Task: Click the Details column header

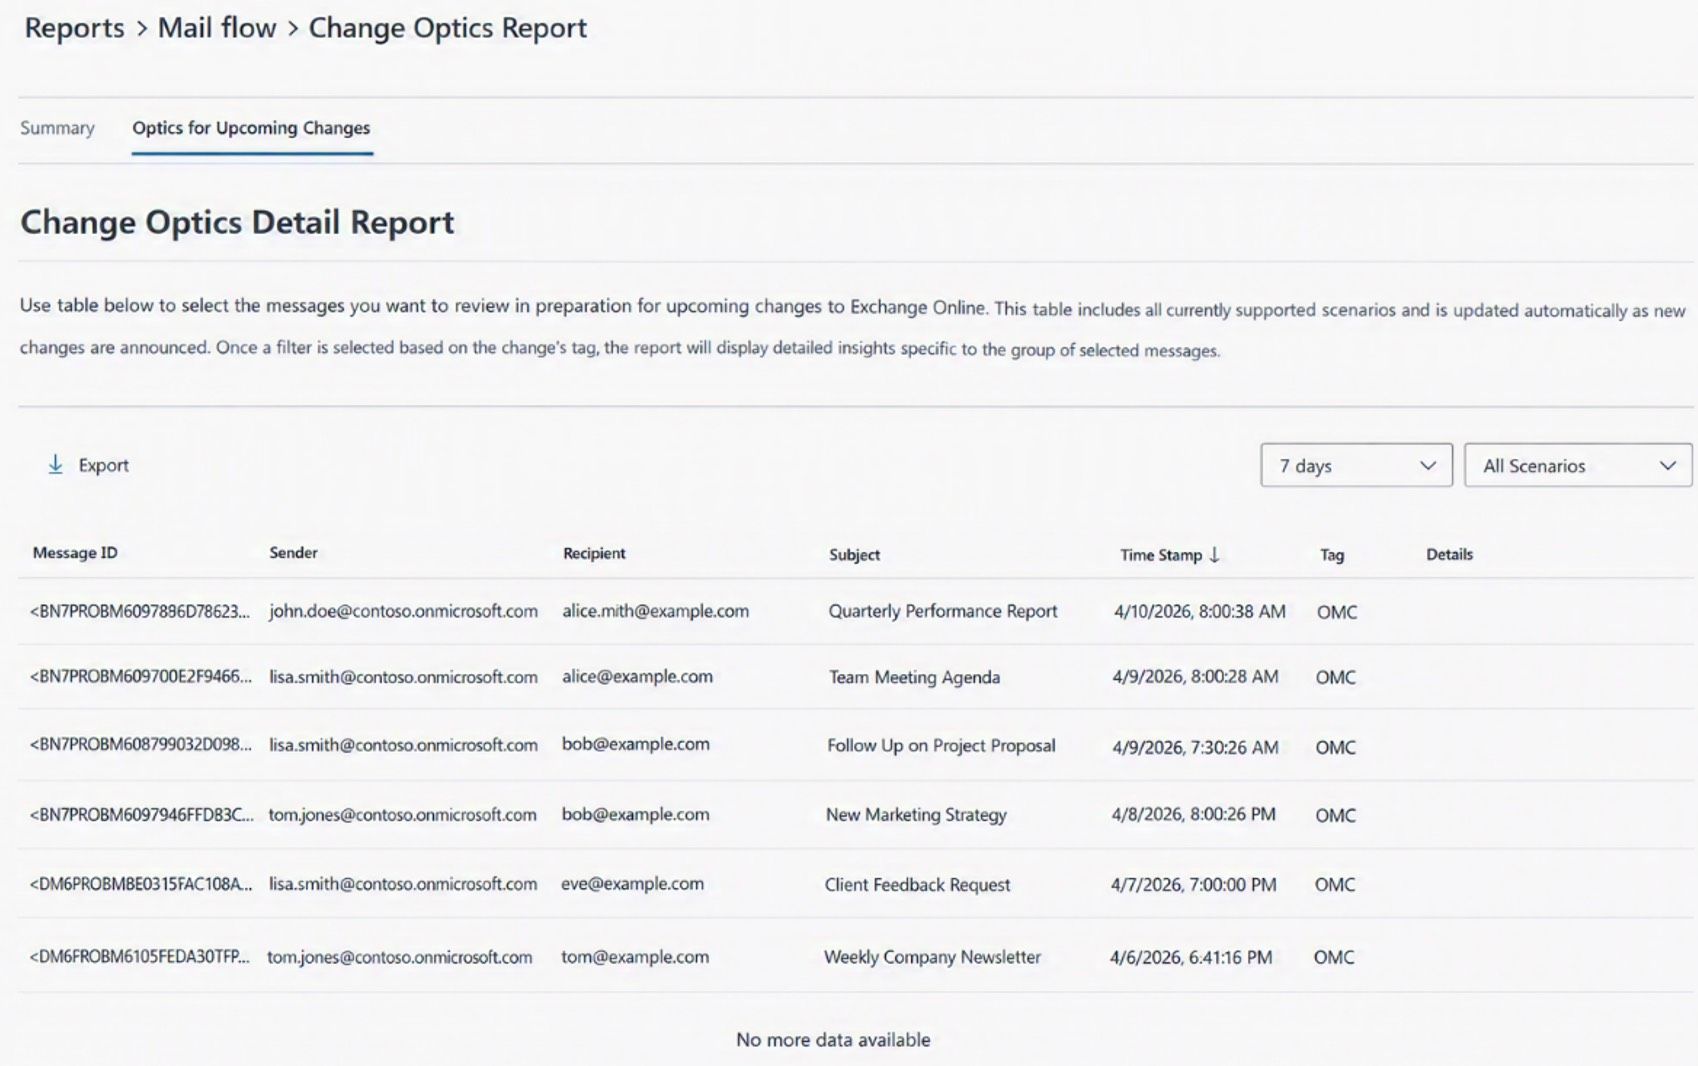Action: pos(1449,555)
